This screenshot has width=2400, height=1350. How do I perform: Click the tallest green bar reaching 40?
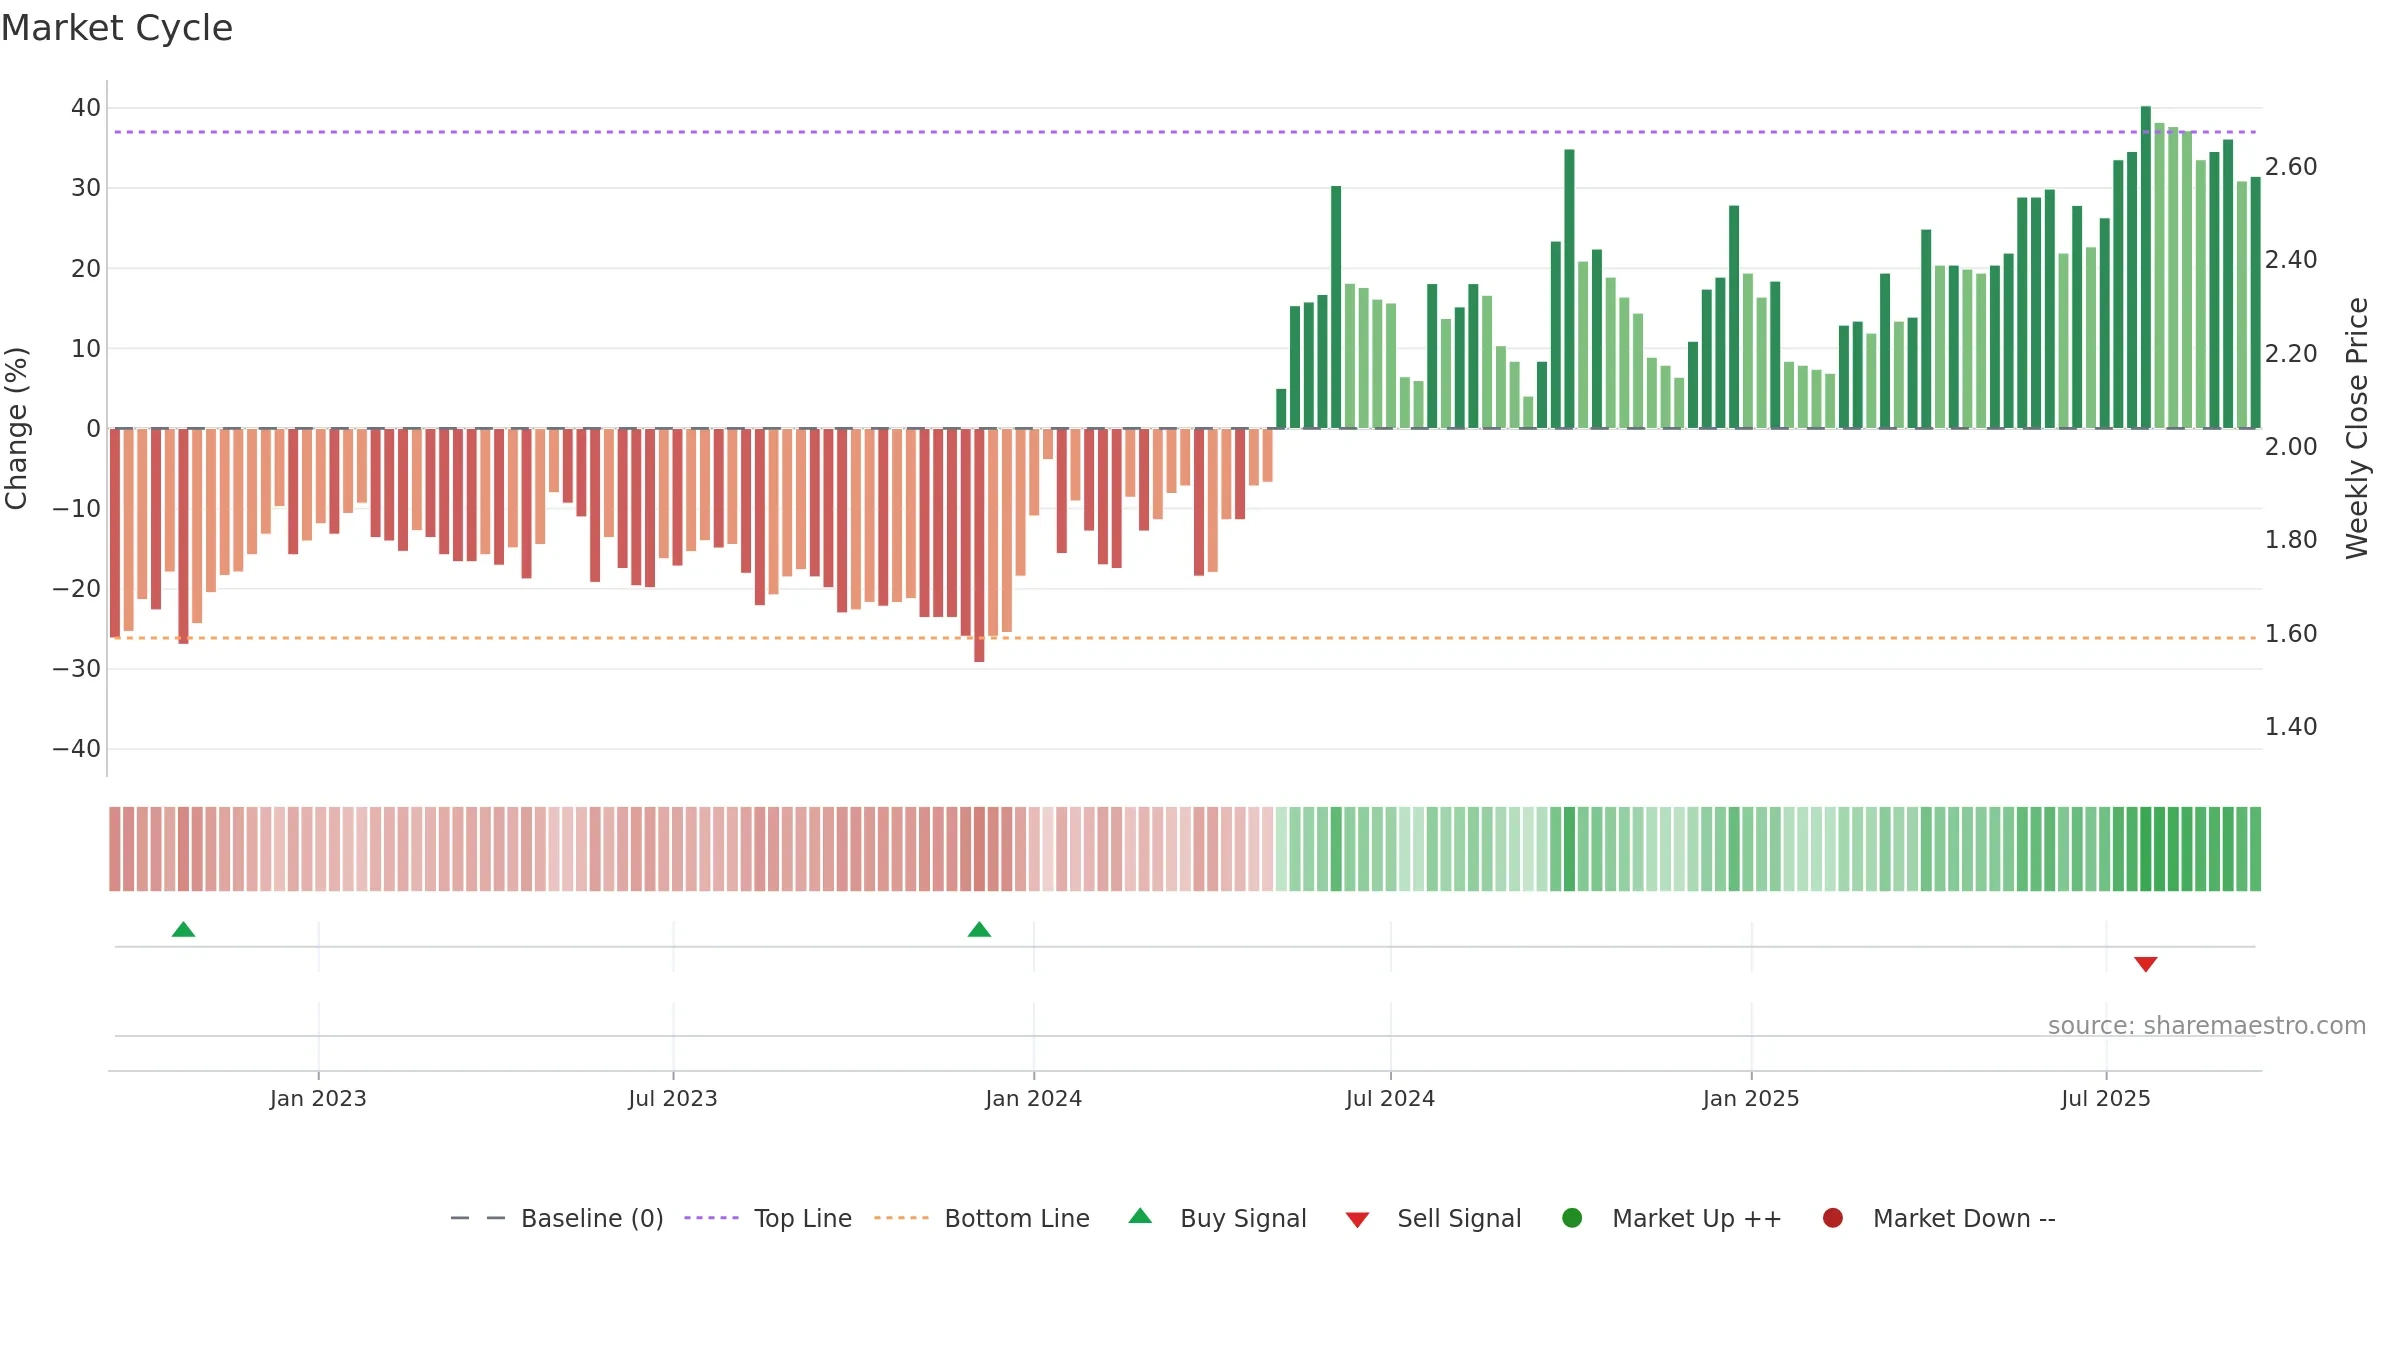(x=2145, y=267)
